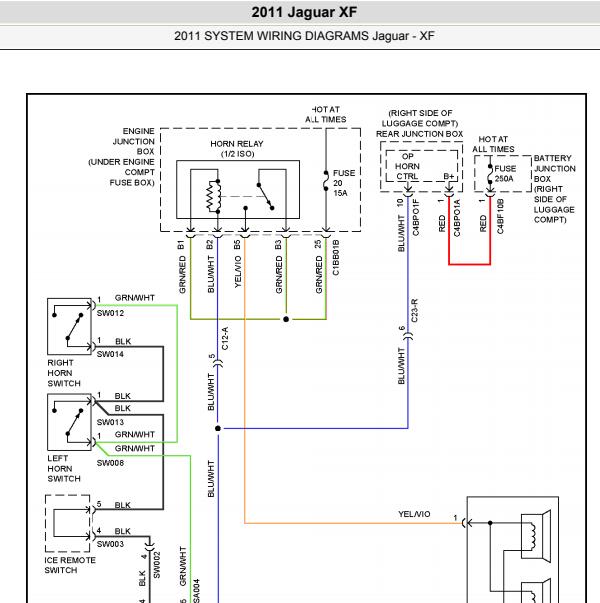Click the splice dot on the GRN/RED wire
This screenshot has width=600, height=603.
(286, 319)
